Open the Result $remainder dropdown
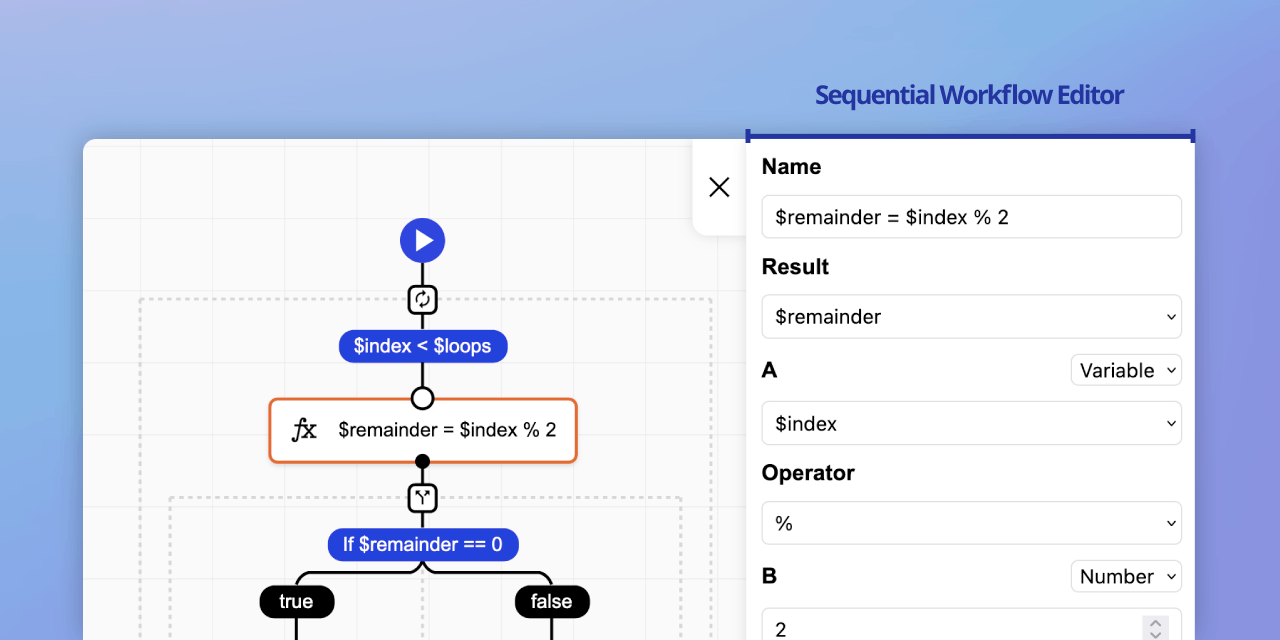Screen dimensions: 1280x640 pos(971,317)
